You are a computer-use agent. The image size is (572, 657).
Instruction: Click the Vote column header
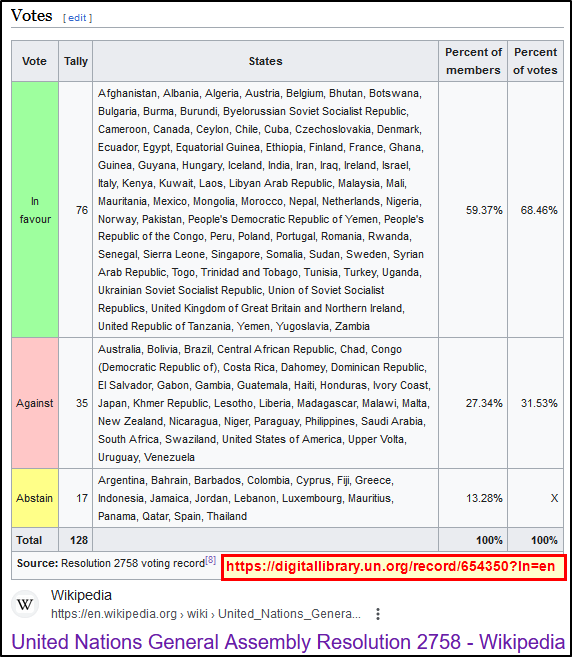coord(34,61)
